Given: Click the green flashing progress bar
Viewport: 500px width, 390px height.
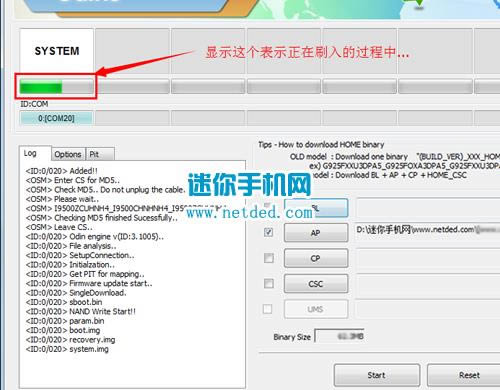Looking at the screenshot, I should tap(56, 87).
